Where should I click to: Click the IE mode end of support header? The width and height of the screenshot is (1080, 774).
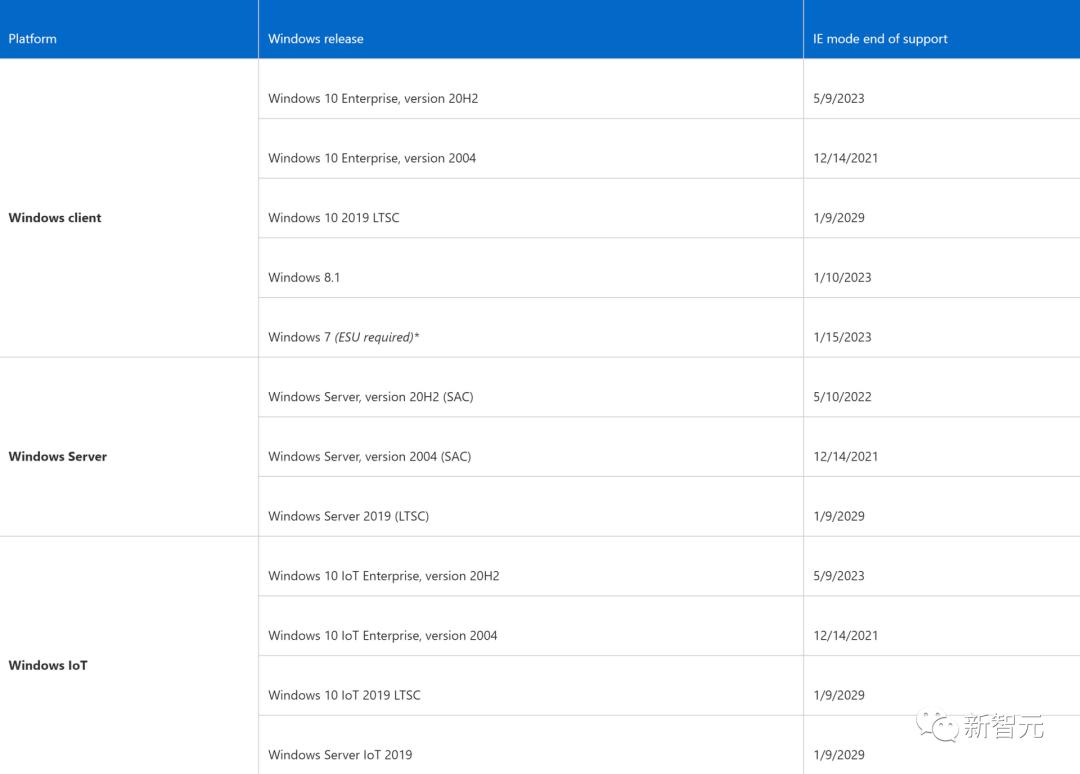pyautogui.click(x=880, y=39)
